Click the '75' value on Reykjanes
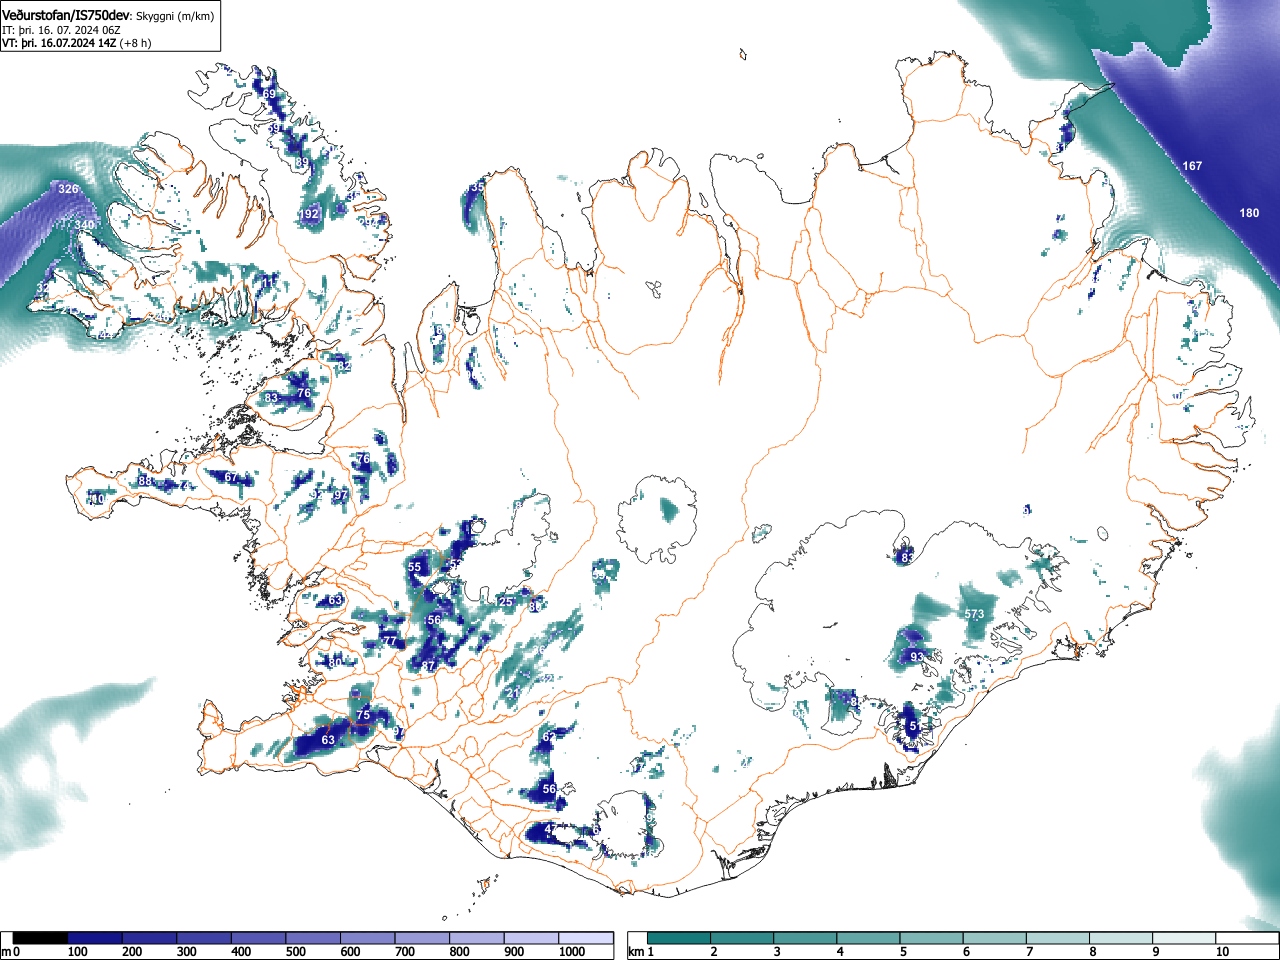1280x960 pixels. pyautogui.click(x=363, y=715)
